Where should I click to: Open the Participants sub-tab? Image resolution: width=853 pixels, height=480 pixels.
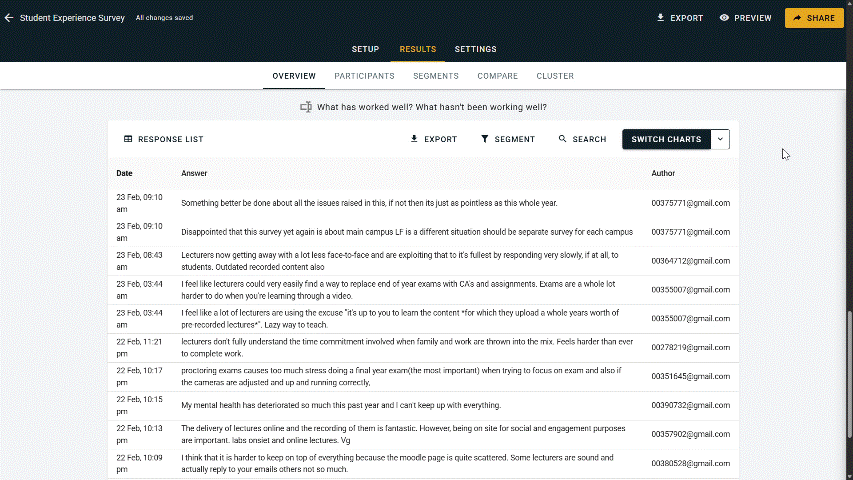pyautogui.click(x=364, y=76)
